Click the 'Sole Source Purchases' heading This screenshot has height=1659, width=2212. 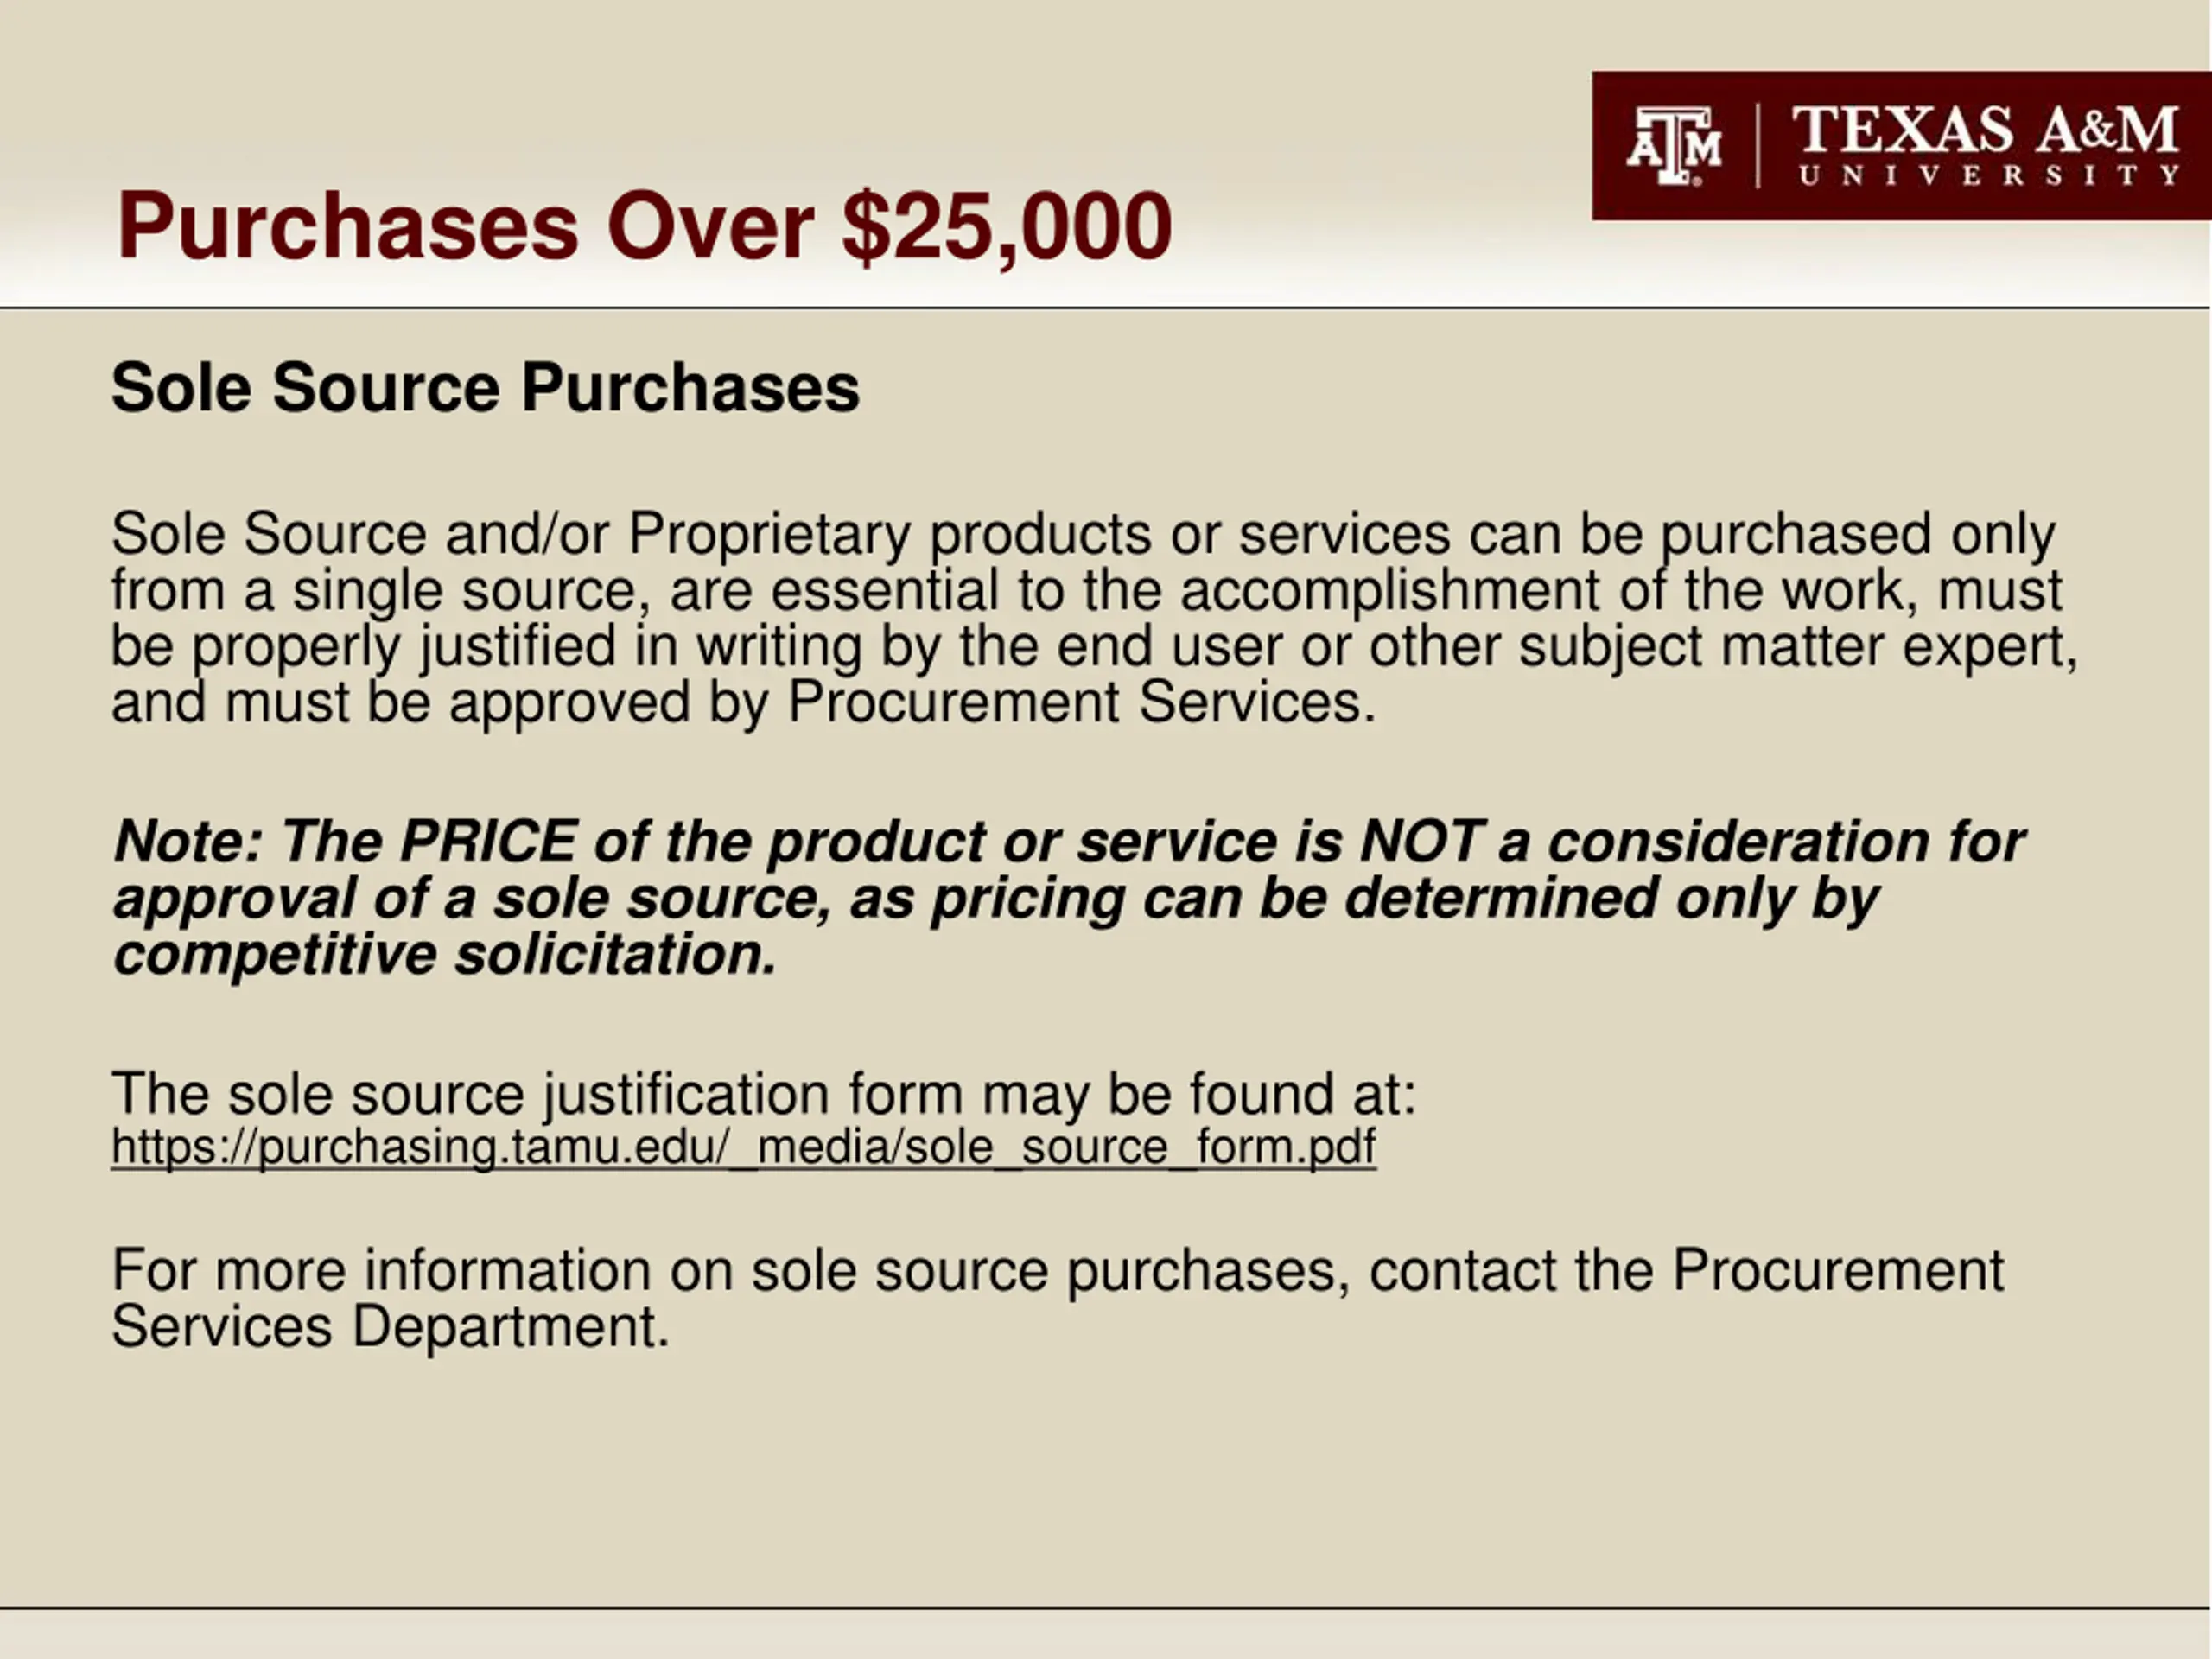point(485,387)
